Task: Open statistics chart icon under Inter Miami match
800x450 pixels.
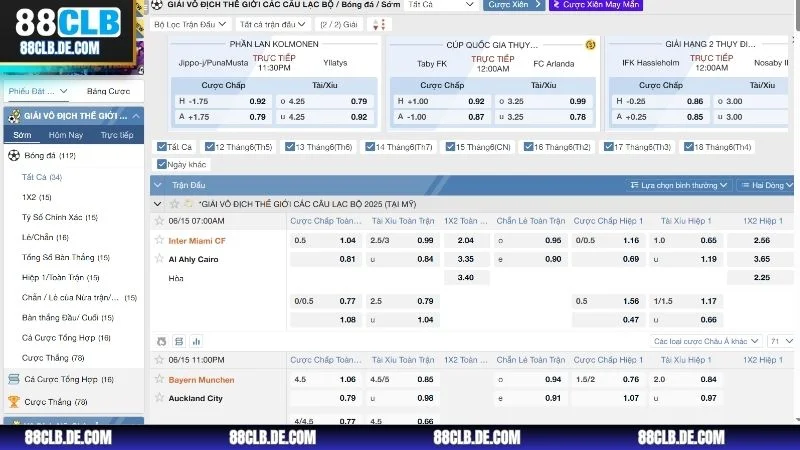Action: [196, 341]
